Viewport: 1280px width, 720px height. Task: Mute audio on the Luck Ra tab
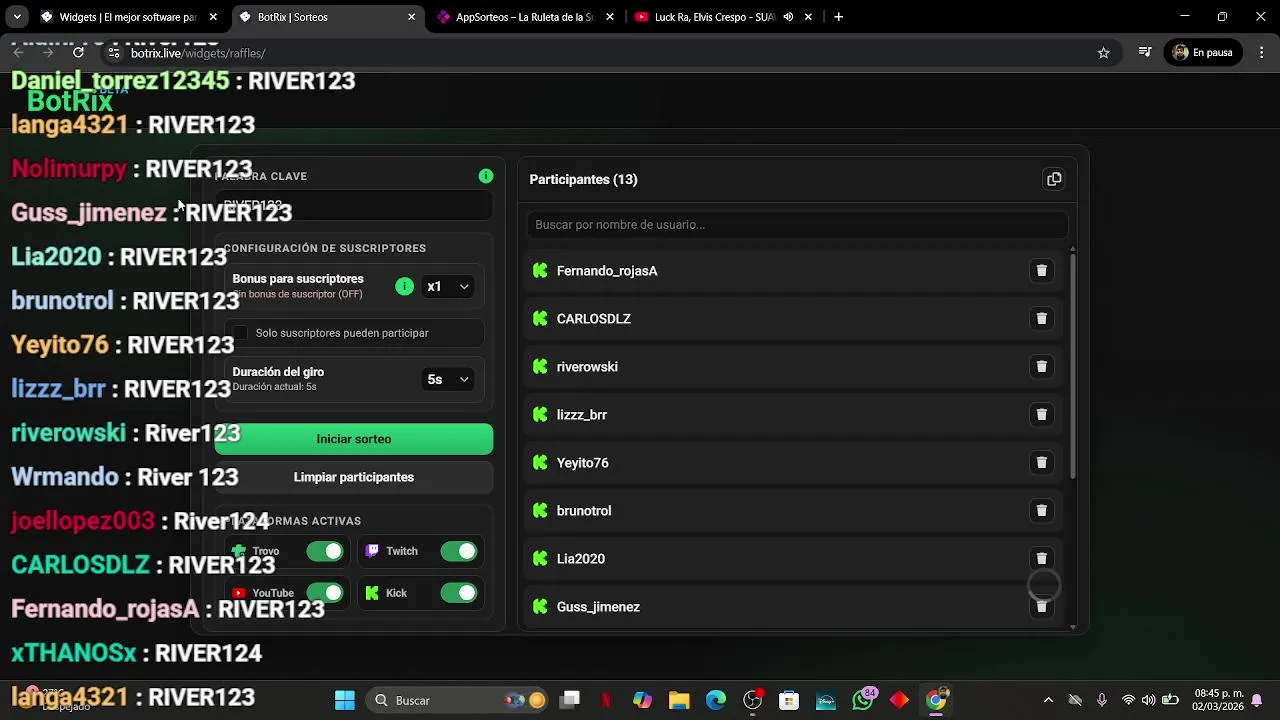788,17
